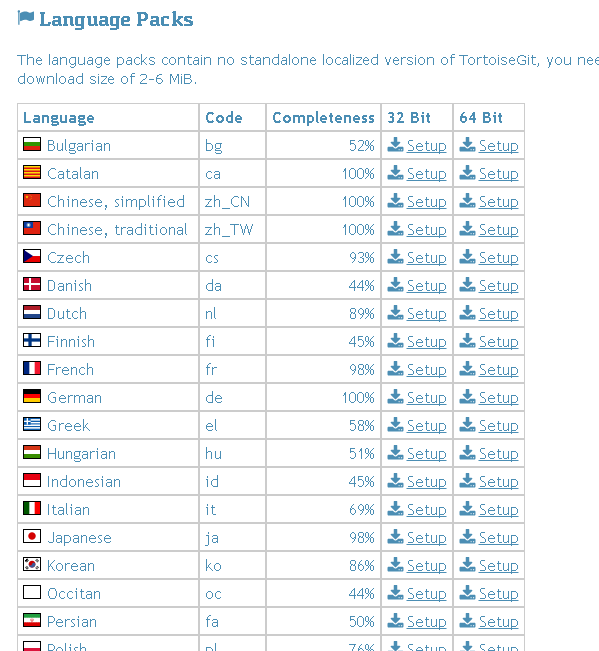Screen dimensions: 599x651
Task: Open the Indonesian 64 Bit Setup link
Action: pyautogui.click(x=498, y=482)
